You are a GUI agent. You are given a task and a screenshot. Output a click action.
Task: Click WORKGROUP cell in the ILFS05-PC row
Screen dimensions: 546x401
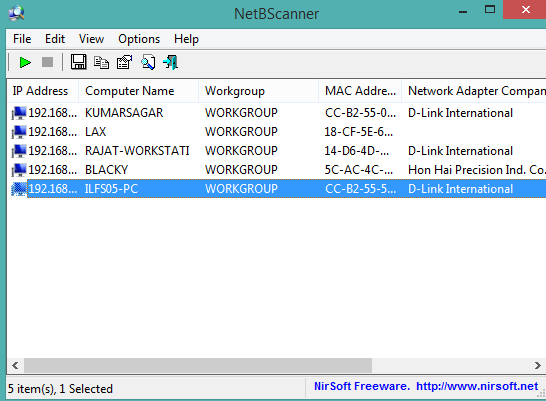pos(241,189)
